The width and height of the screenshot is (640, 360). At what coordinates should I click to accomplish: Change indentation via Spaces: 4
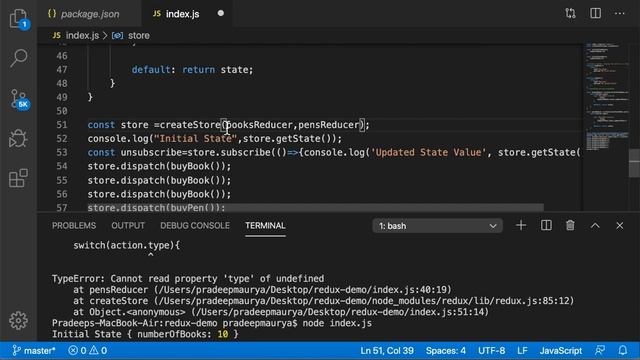446,350
